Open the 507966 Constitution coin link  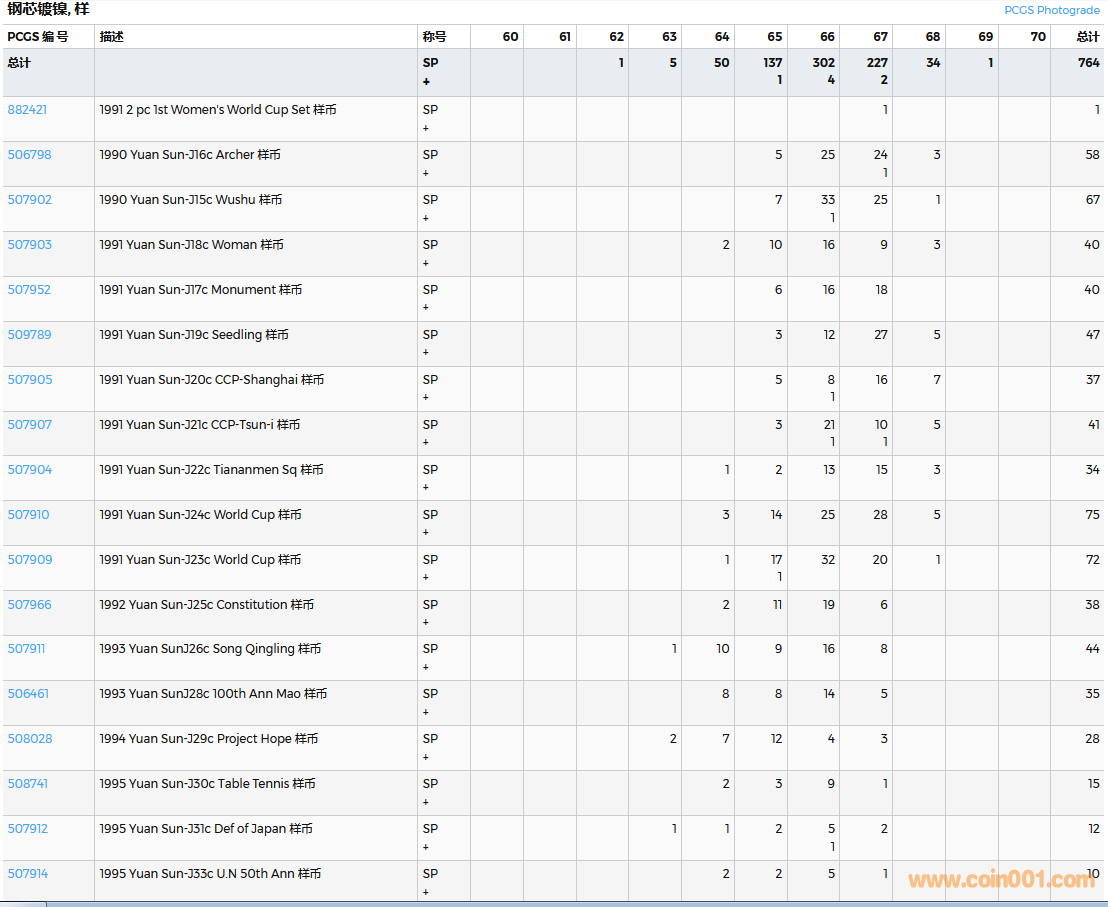pos(29,605)
